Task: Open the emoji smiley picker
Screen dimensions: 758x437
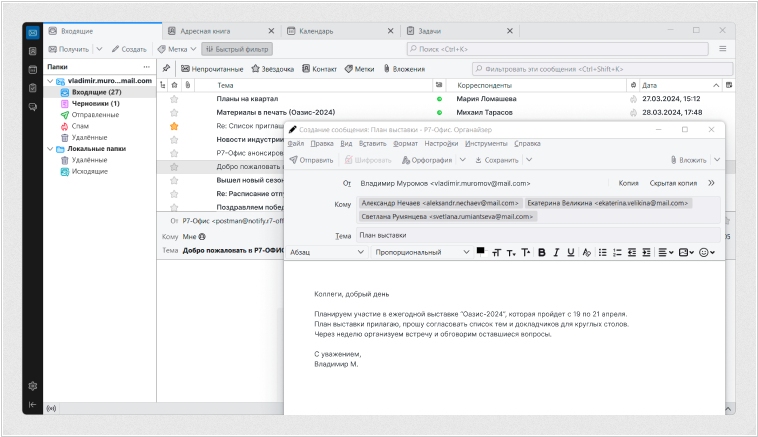Action: (x=706, y=253)
